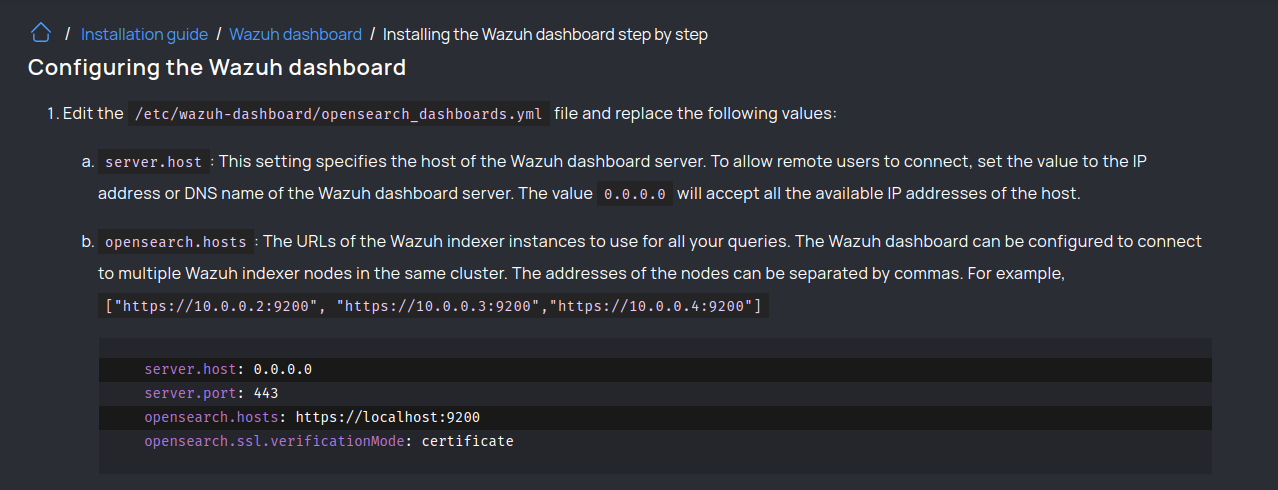Click the example hosts array with 10.0.0.2:9200

[433, 306]
